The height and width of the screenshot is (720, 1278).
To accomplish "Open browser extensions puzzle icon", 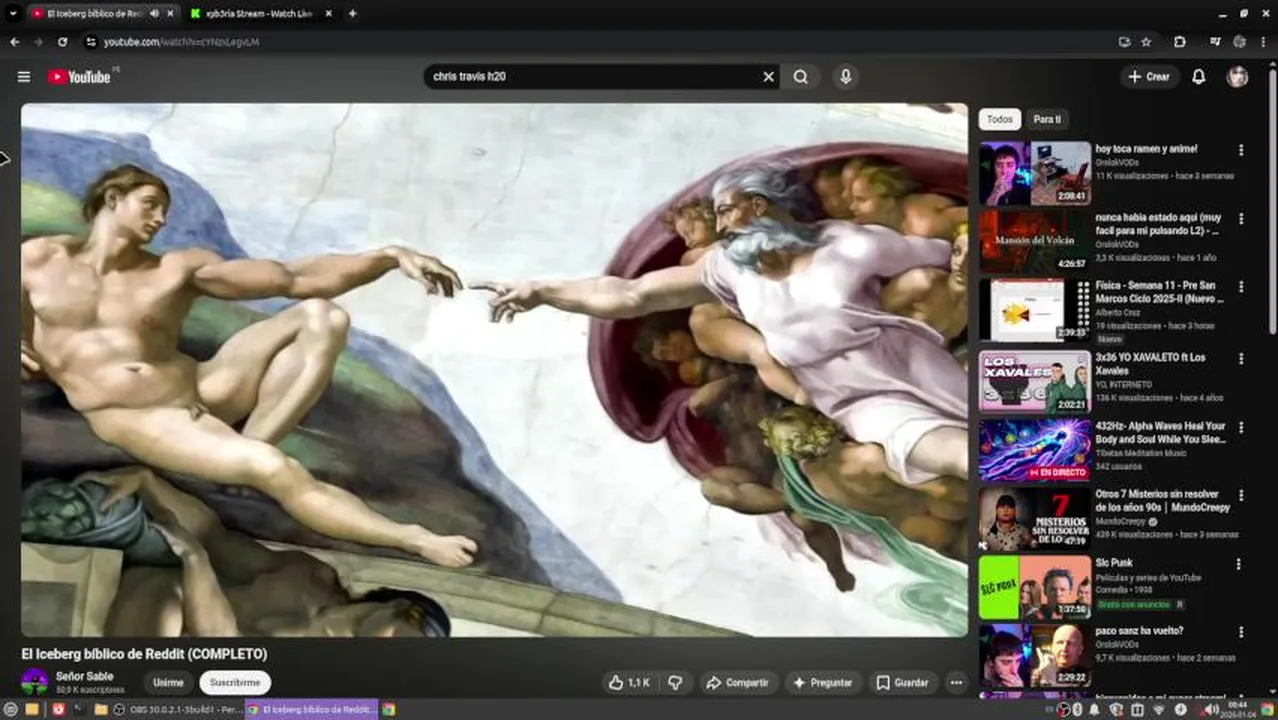I will click(1180, 42).
